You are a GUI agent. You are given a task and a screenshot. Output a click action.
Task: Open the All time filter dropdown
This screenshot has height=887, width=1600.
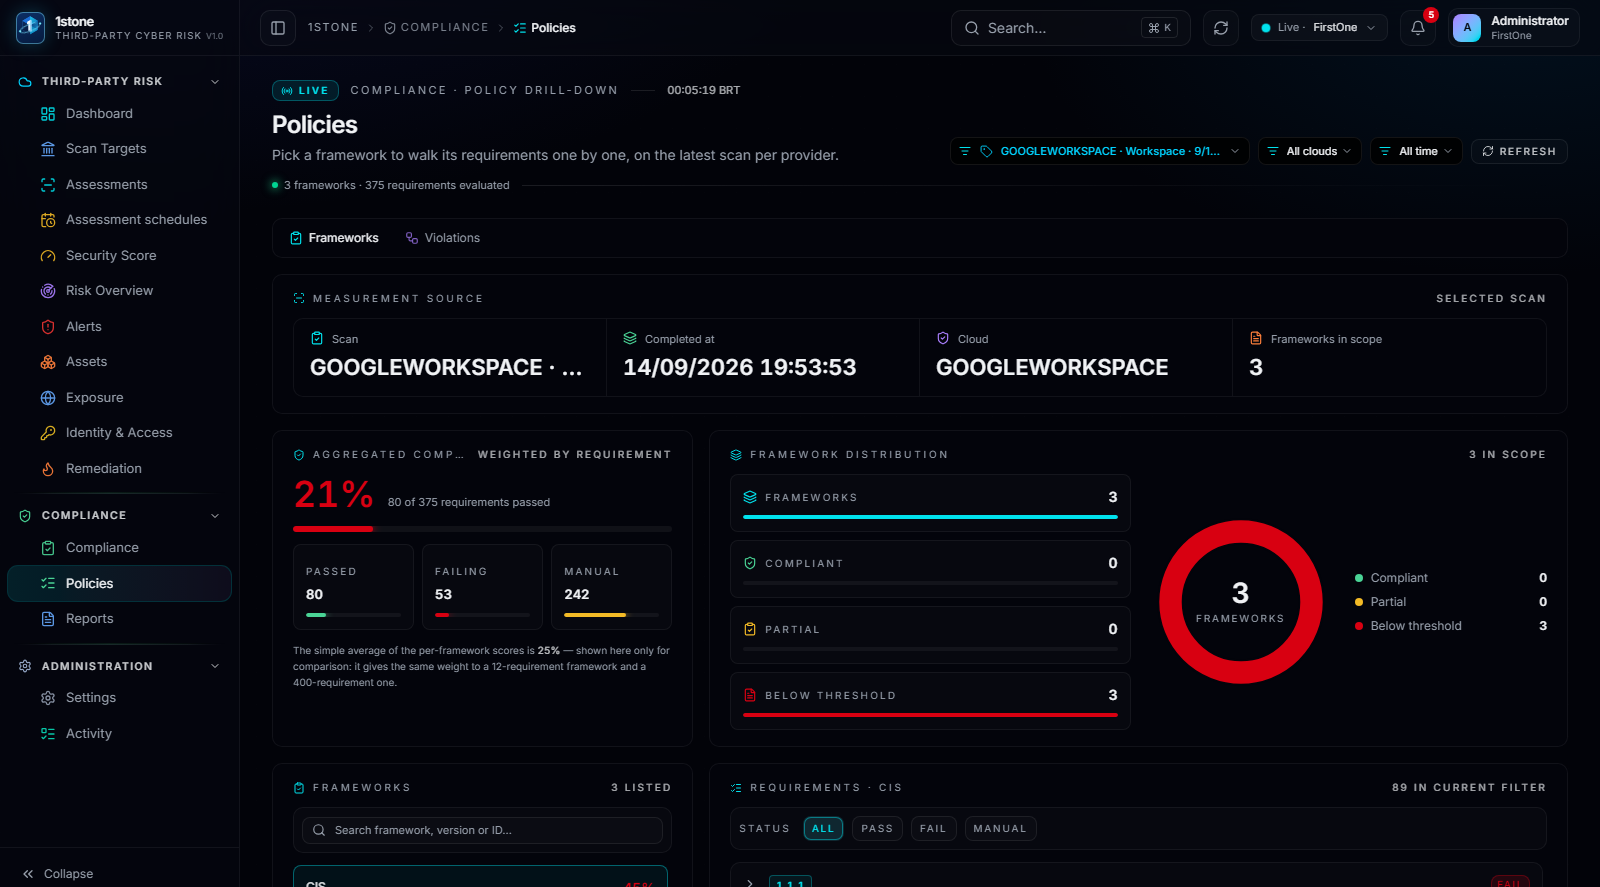(x=1416, y=151)
